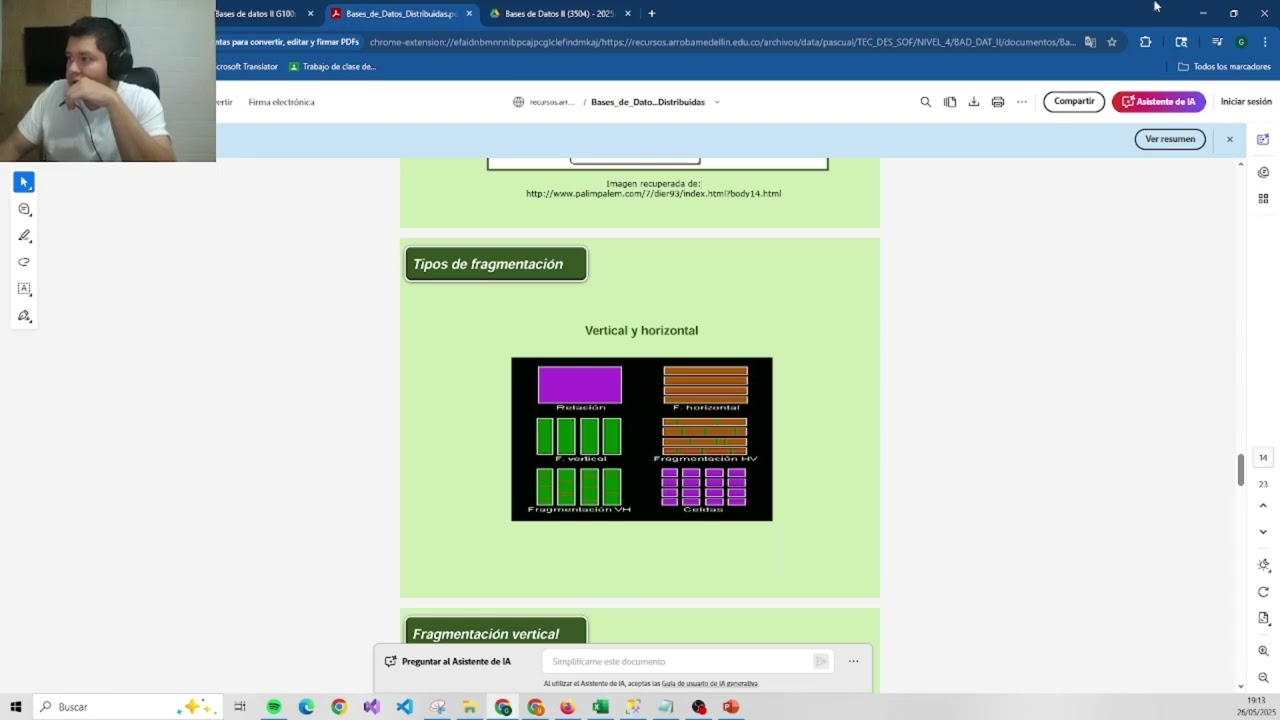This screenshot has height=720, width=1280.
Task: Close the Bases de Datos II (3504) tab
Action: (628, 14)
